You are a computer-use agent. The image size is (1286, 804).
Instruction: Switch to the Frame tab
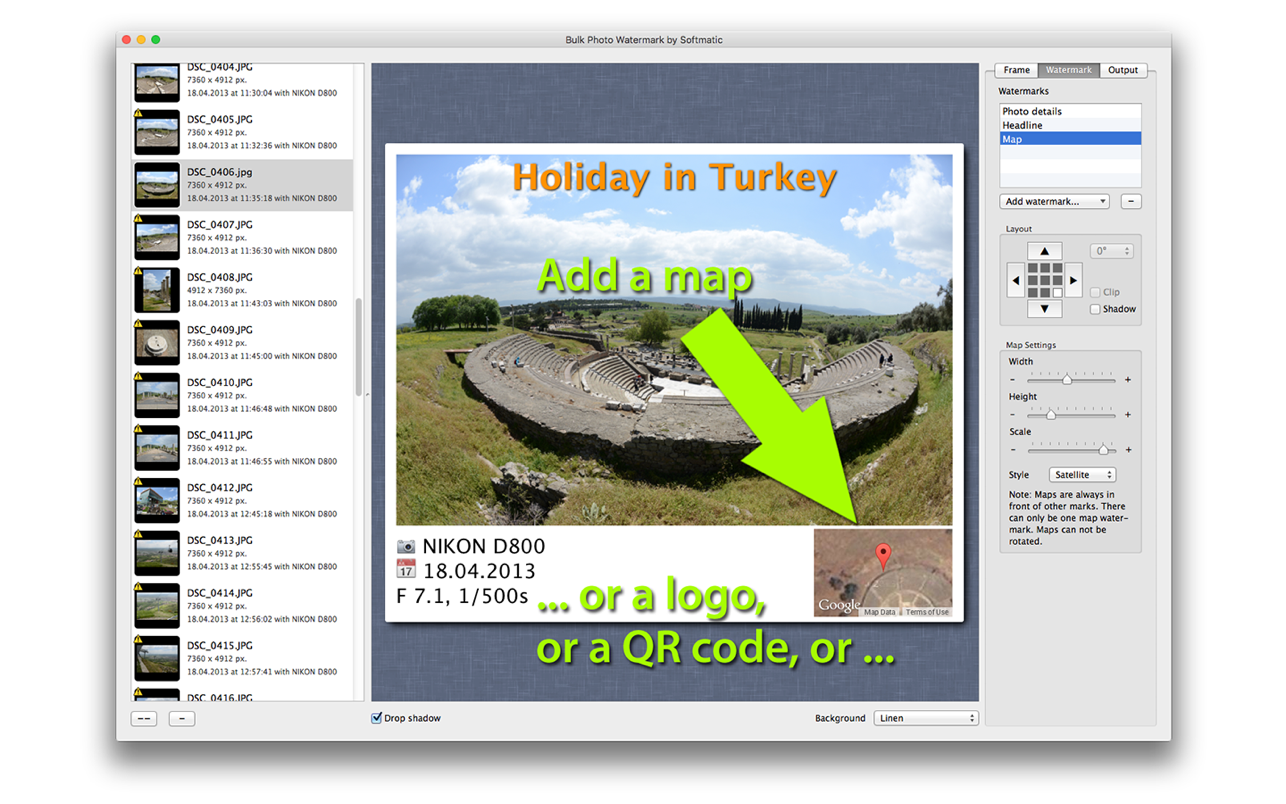coord(1016,70)
